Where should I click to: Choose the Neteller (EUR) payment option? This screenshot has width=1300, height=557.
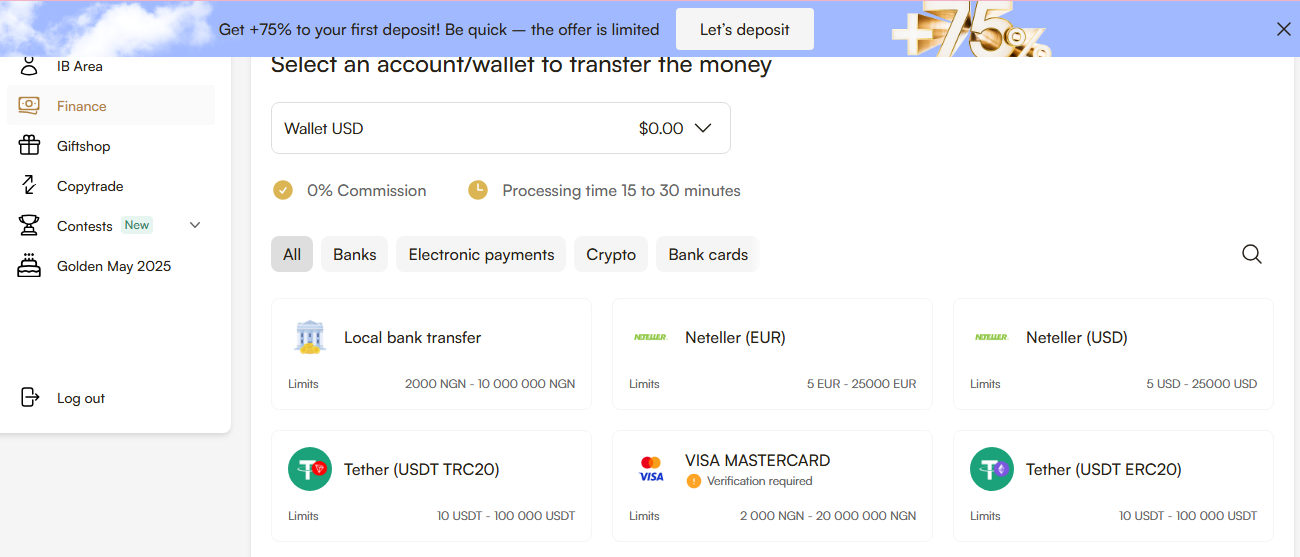(x=772, y=354)
